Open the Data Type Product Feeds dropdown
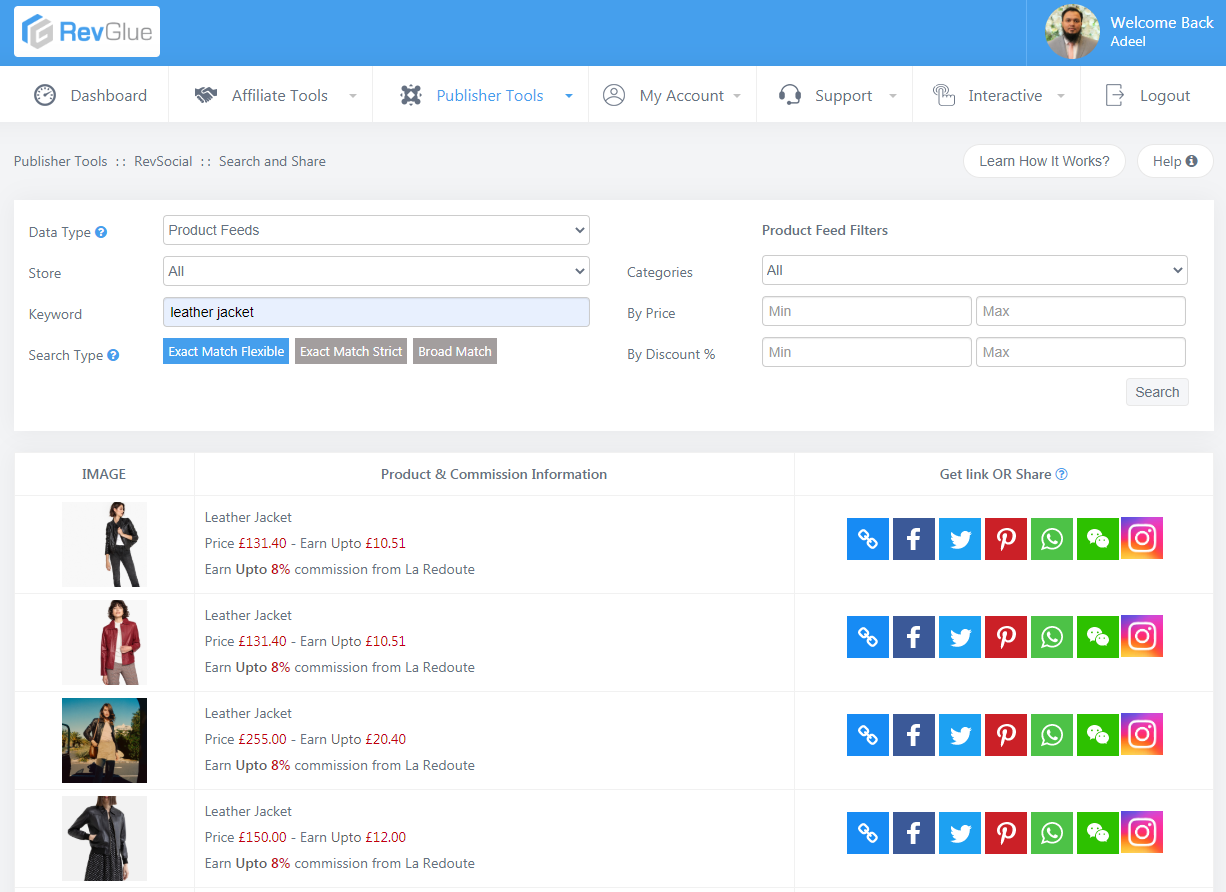1226x892 pixels. click(x=376, y=230)
